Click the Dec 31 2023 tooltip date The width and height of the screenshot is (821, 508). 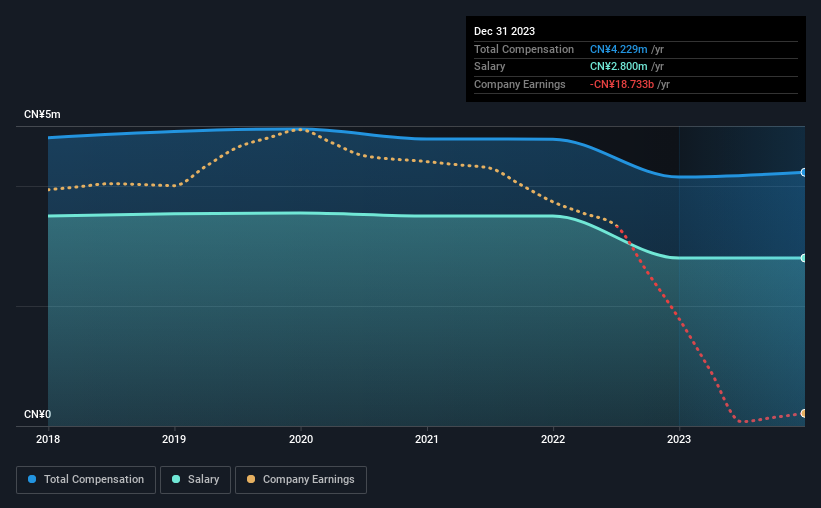coord(504,31)
